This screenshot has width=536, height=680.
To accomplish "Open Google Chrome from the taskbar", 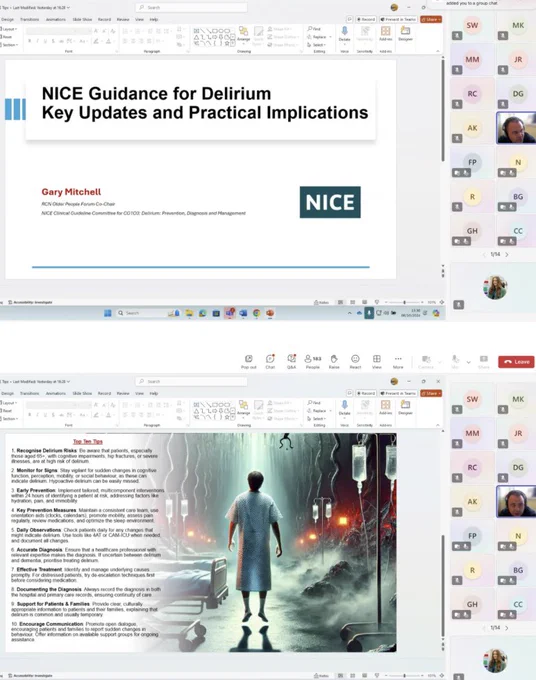I will point(257,313).
